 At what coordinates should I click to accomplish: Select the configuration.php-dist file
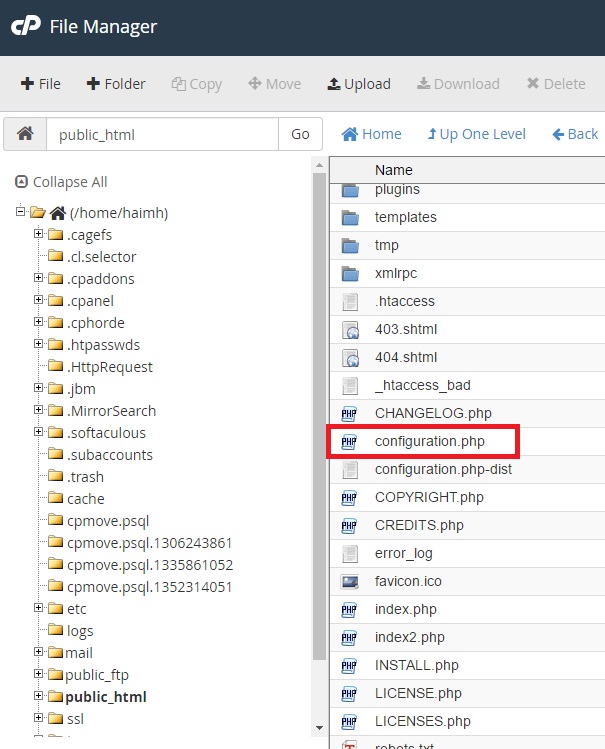click(443, 470)
